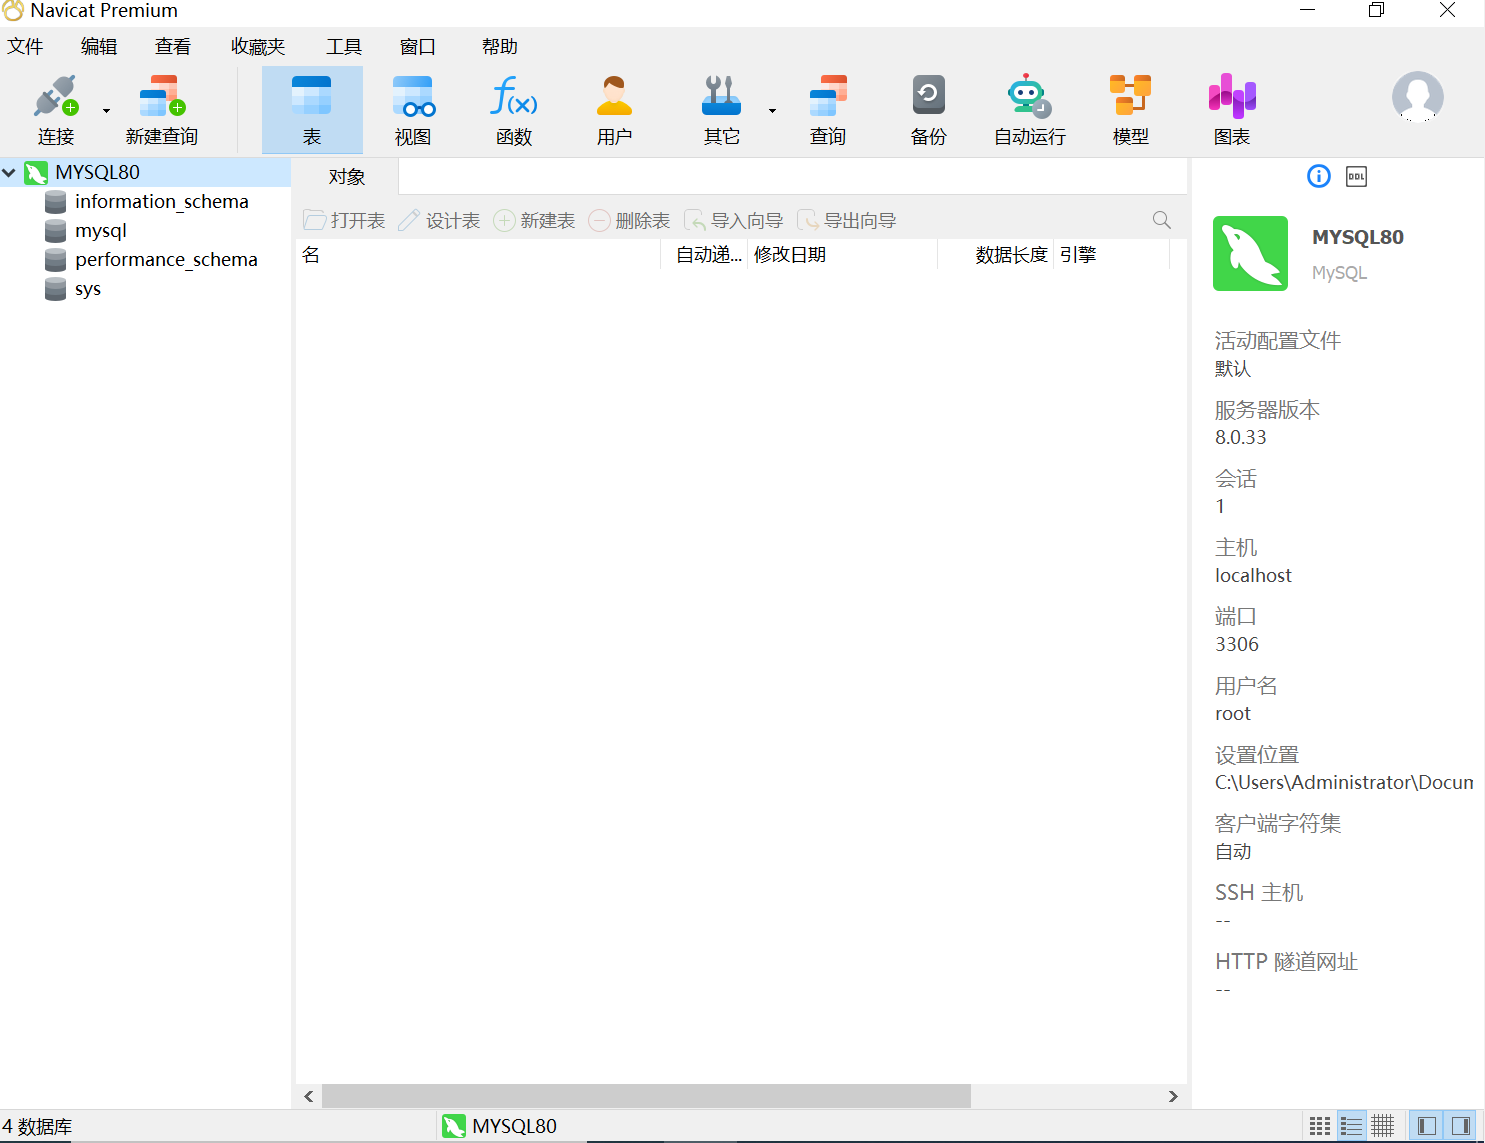Click the horizontal scrollbar right arrow
1485x1143 pixels.
(x=1173, y=1097)
